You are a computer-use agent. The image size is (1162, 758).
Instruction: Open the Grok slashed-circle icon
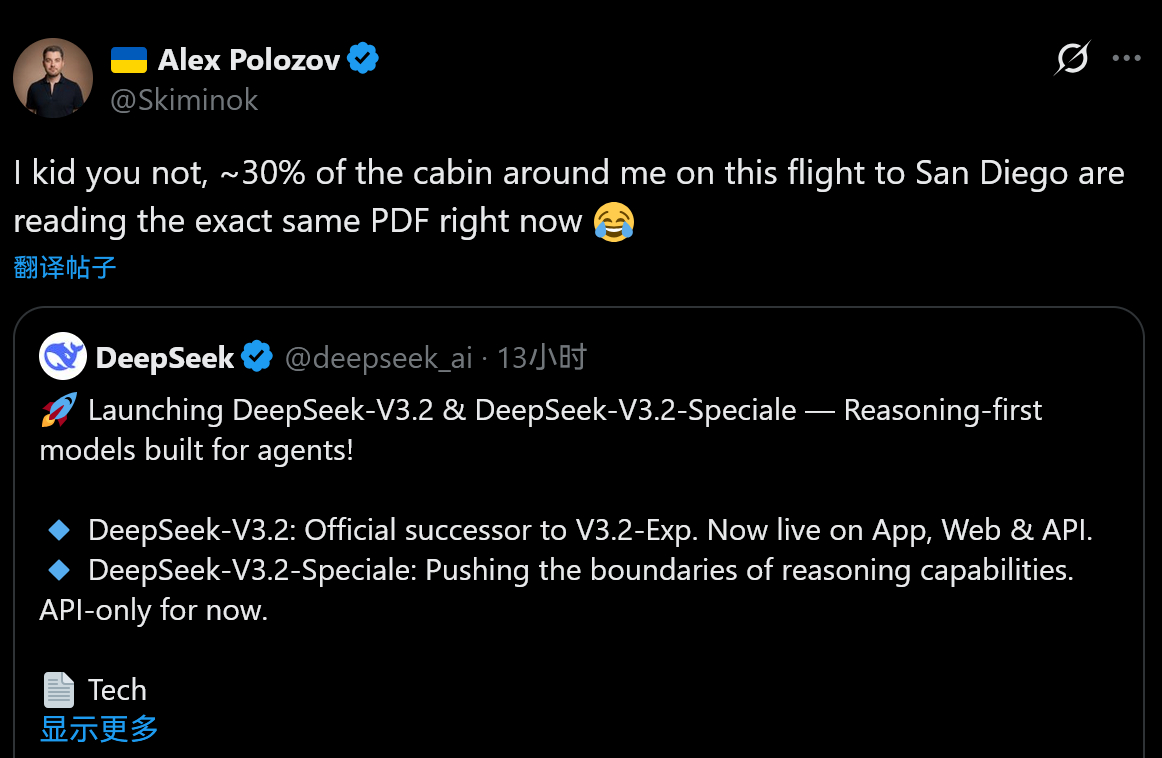(1072, 59)
